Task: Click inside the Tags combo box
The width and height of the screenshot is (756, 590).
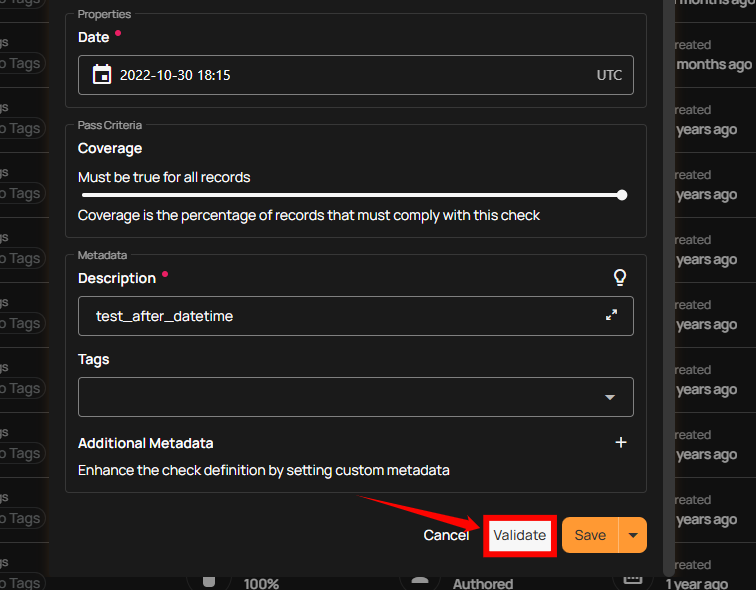Action: pos(340,397)
